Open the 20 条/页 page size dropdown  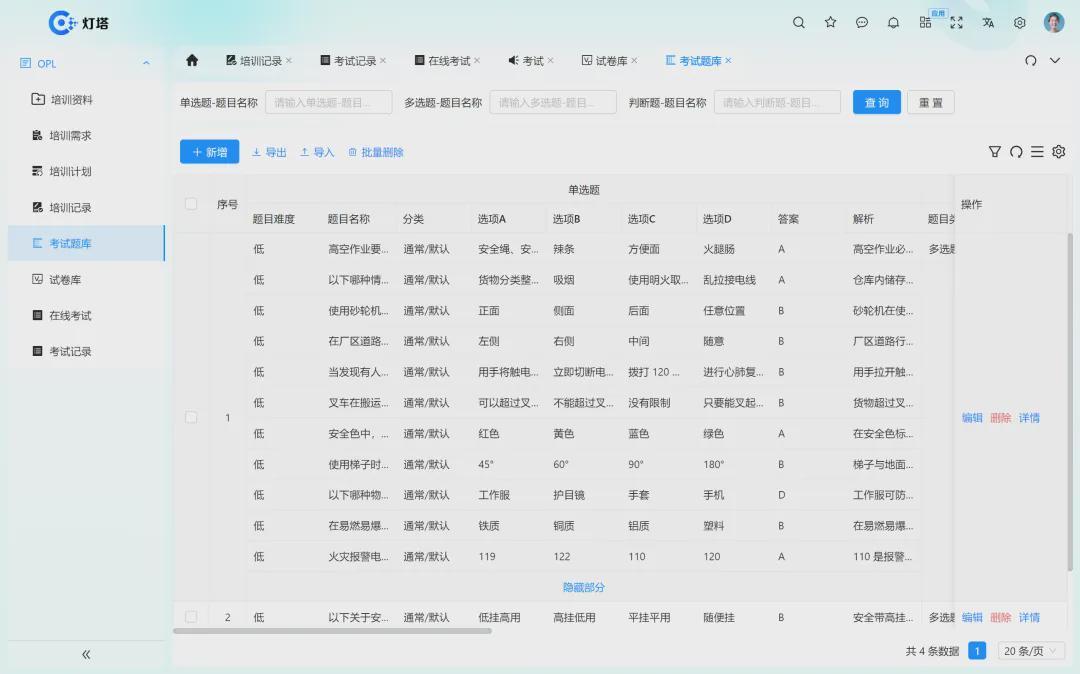point(1030,651)
